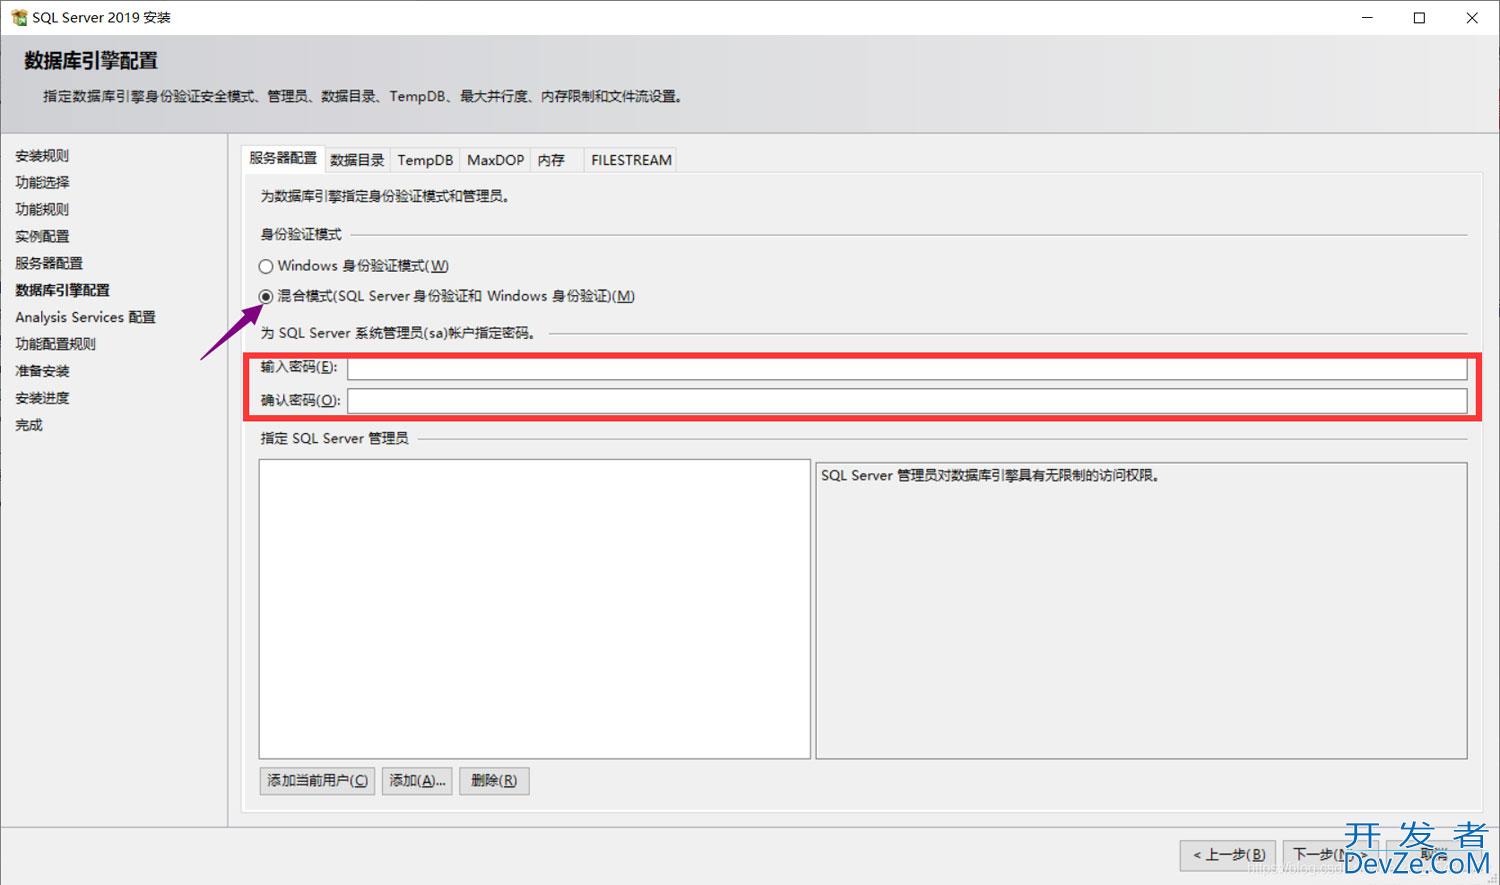
Task: Go back with 上一步(B) button
Action: (1228, 855)
